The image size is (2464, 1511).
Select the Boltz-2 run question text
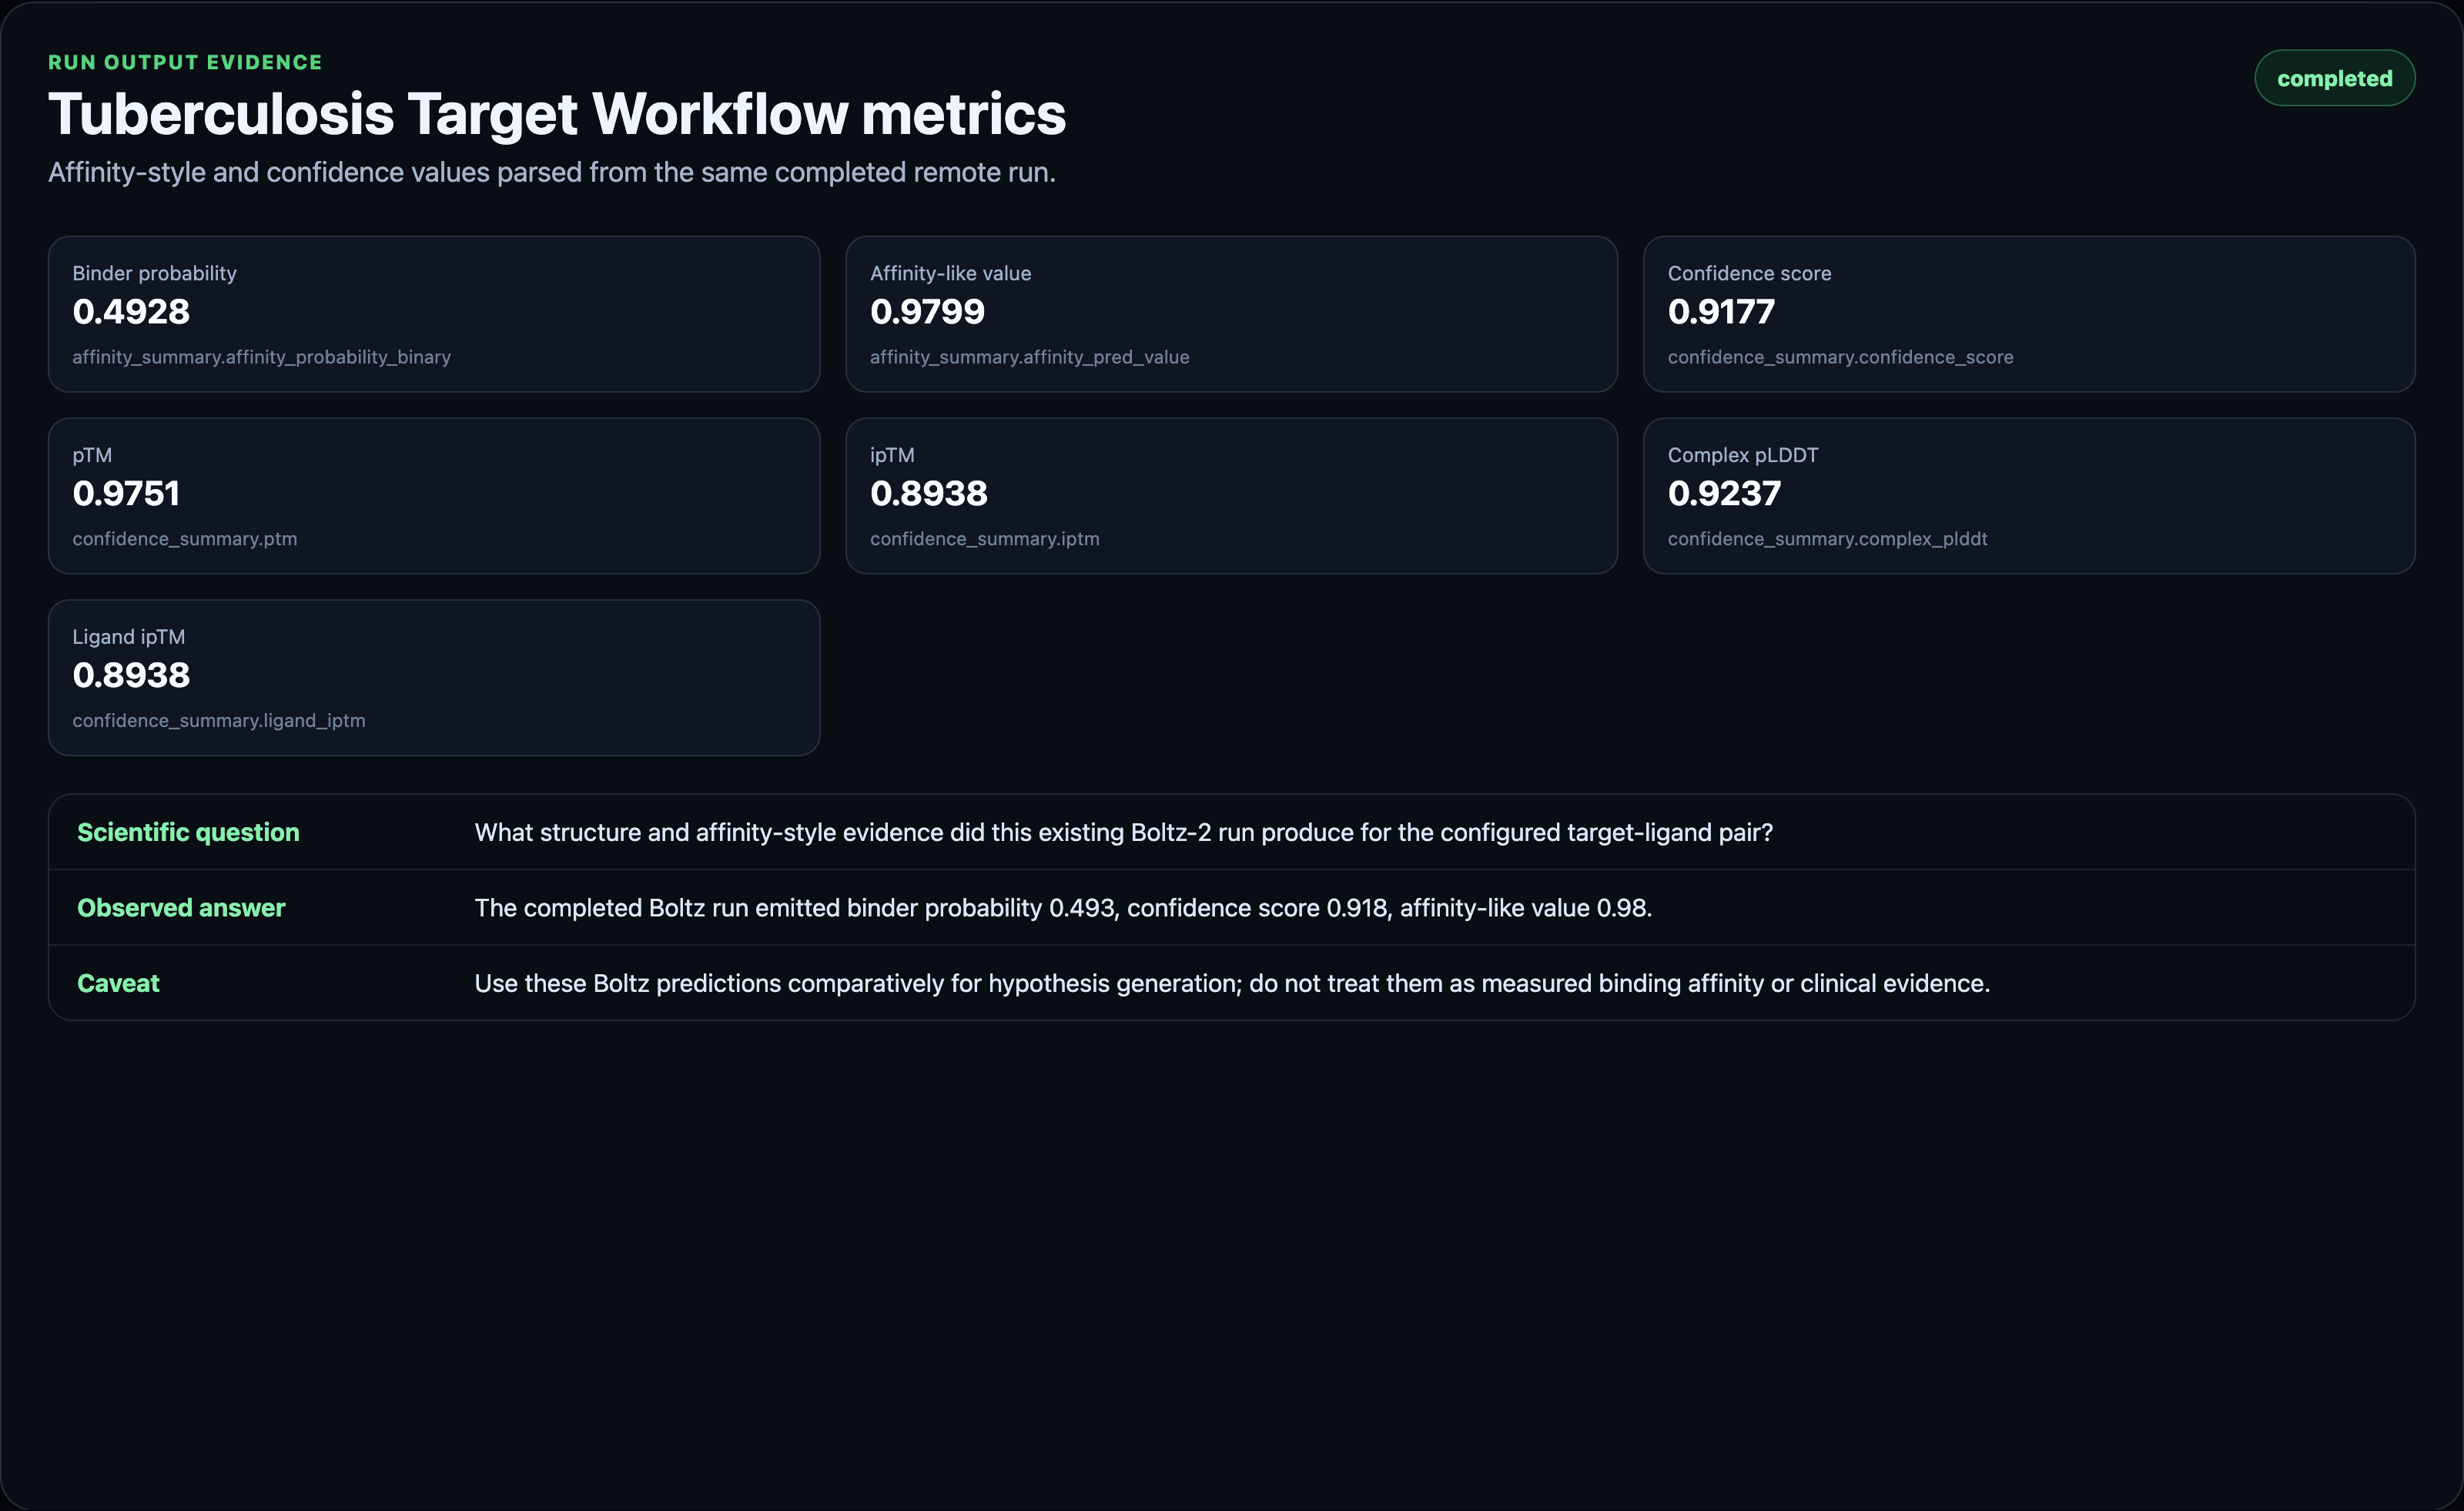tap(1123, 832)
